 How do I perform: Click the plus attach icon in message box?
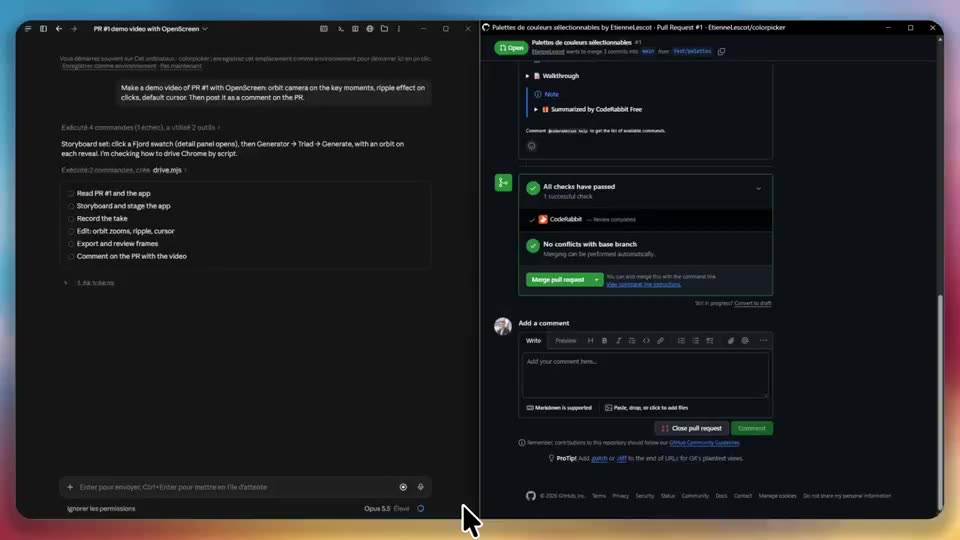[x=70, y=487]
